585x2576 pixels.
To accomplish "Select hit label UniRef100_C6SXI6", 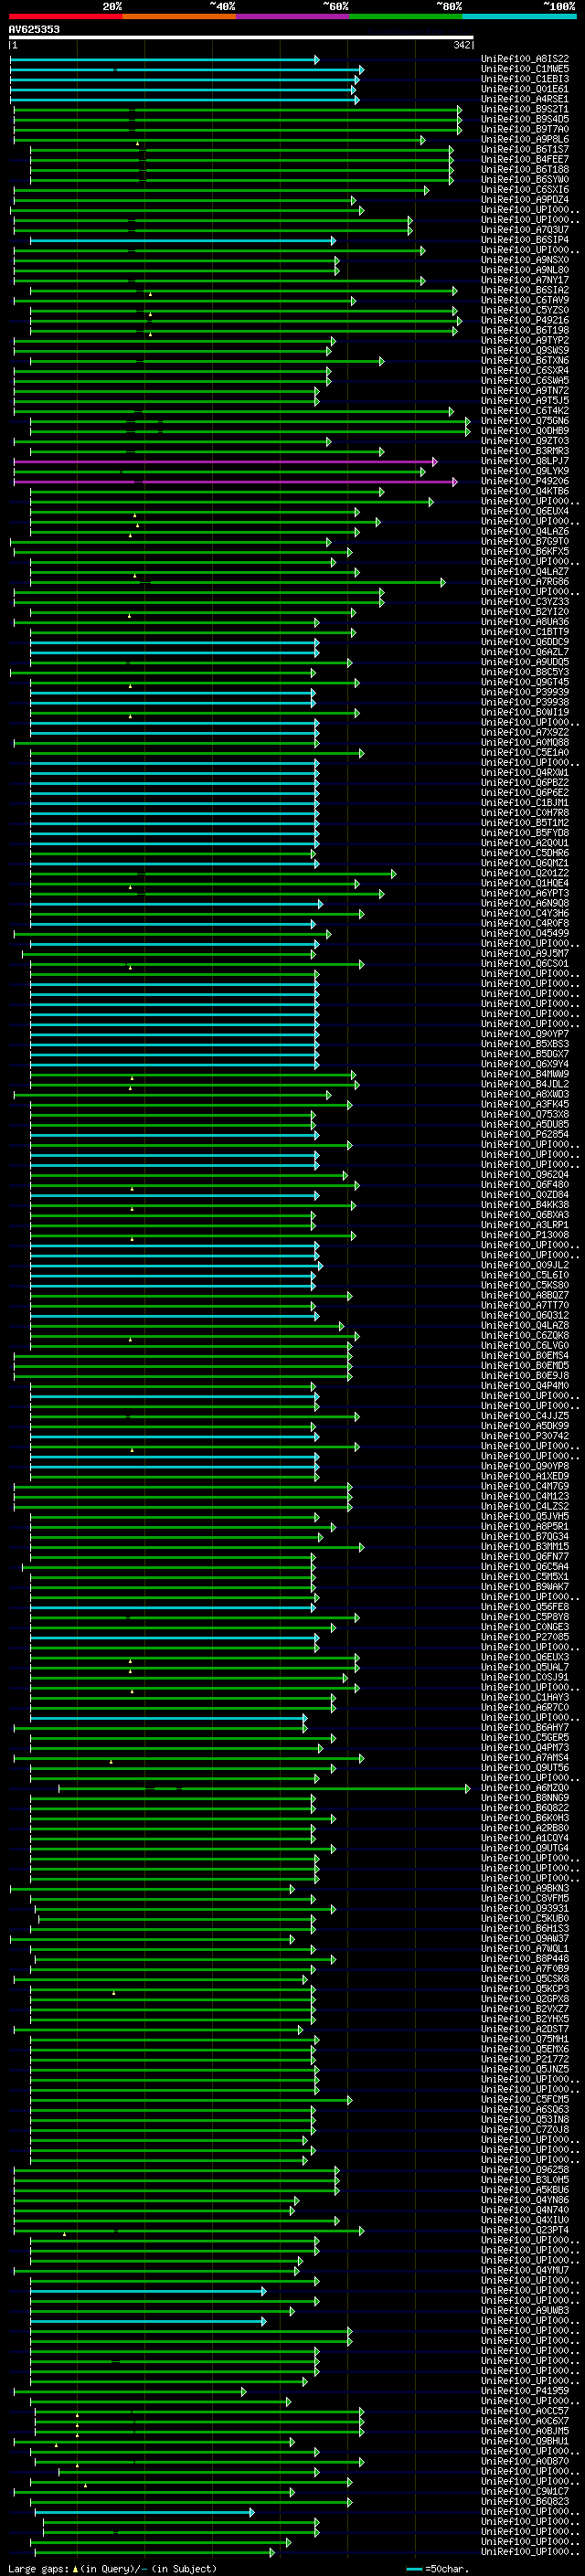I will [525, 190].
